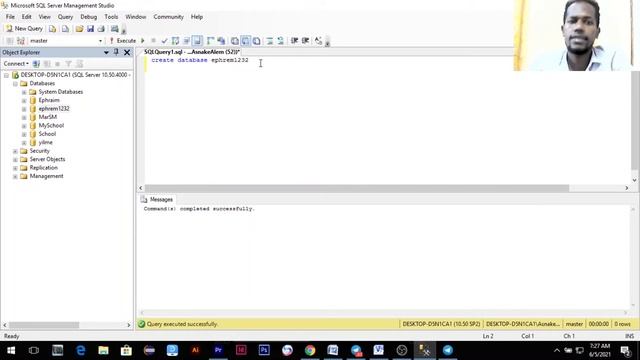Uncomment the selected lines

tap(281, 41)
